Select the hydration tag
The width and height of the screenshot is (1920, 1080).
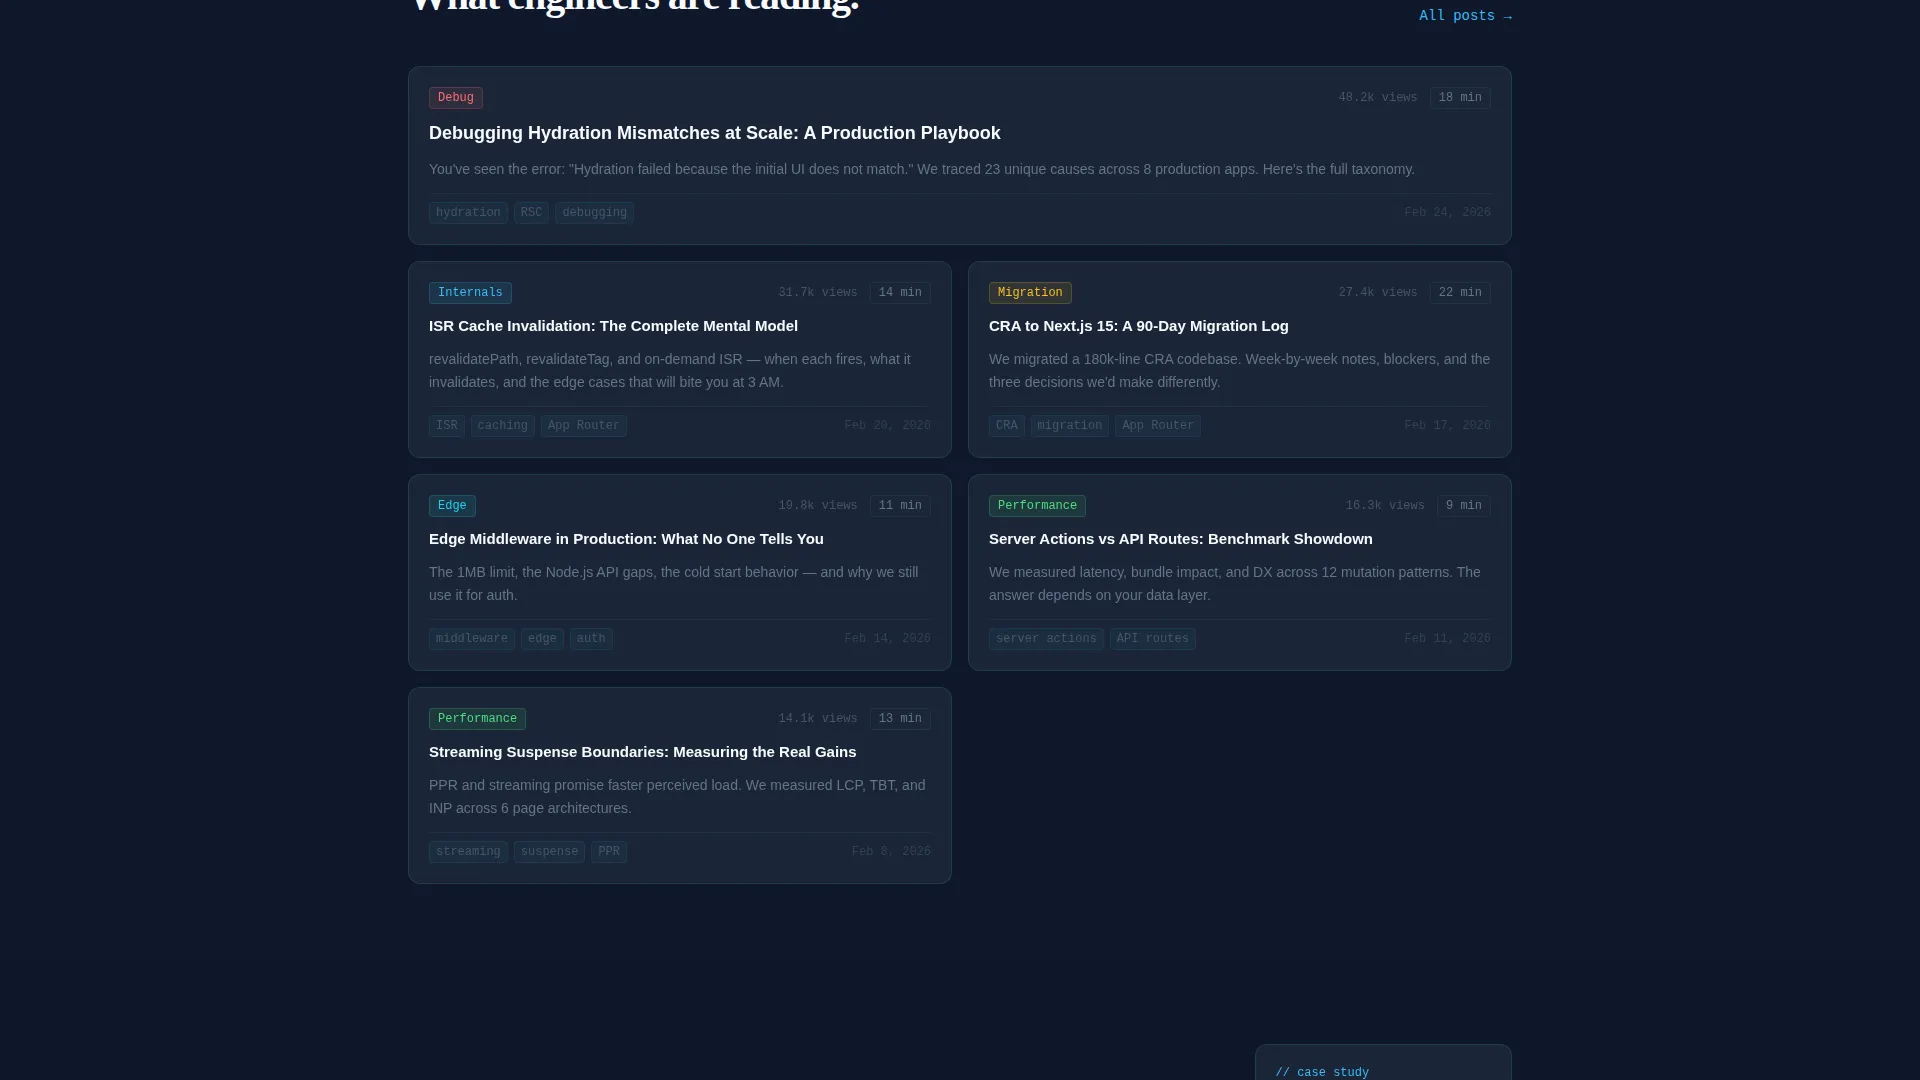468,213
